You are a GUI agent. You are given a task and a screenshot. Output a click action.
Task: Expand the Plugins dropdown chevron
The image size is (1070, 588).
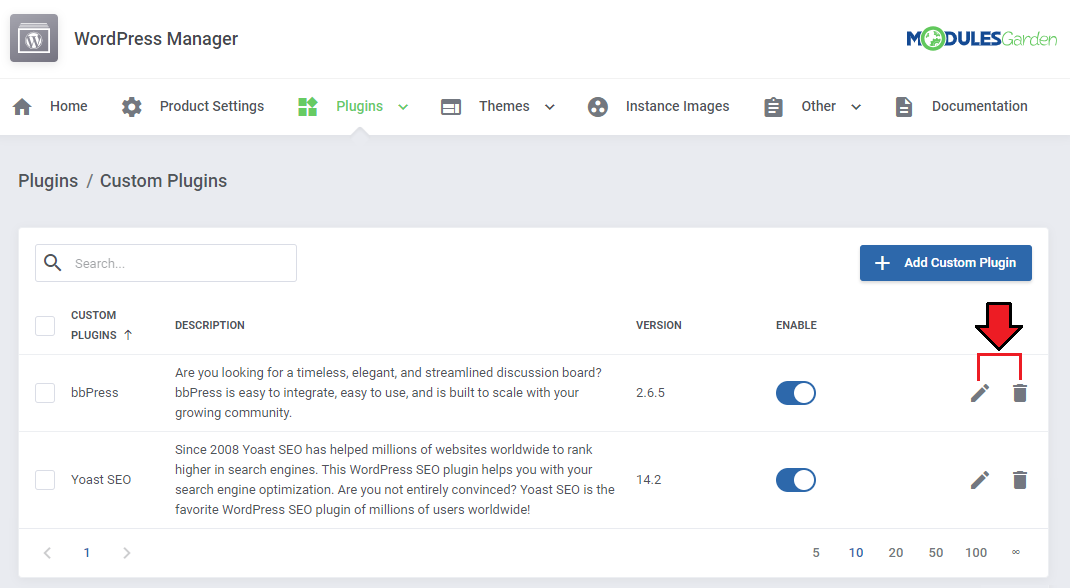pyautogui.click(x=403, y=107)
